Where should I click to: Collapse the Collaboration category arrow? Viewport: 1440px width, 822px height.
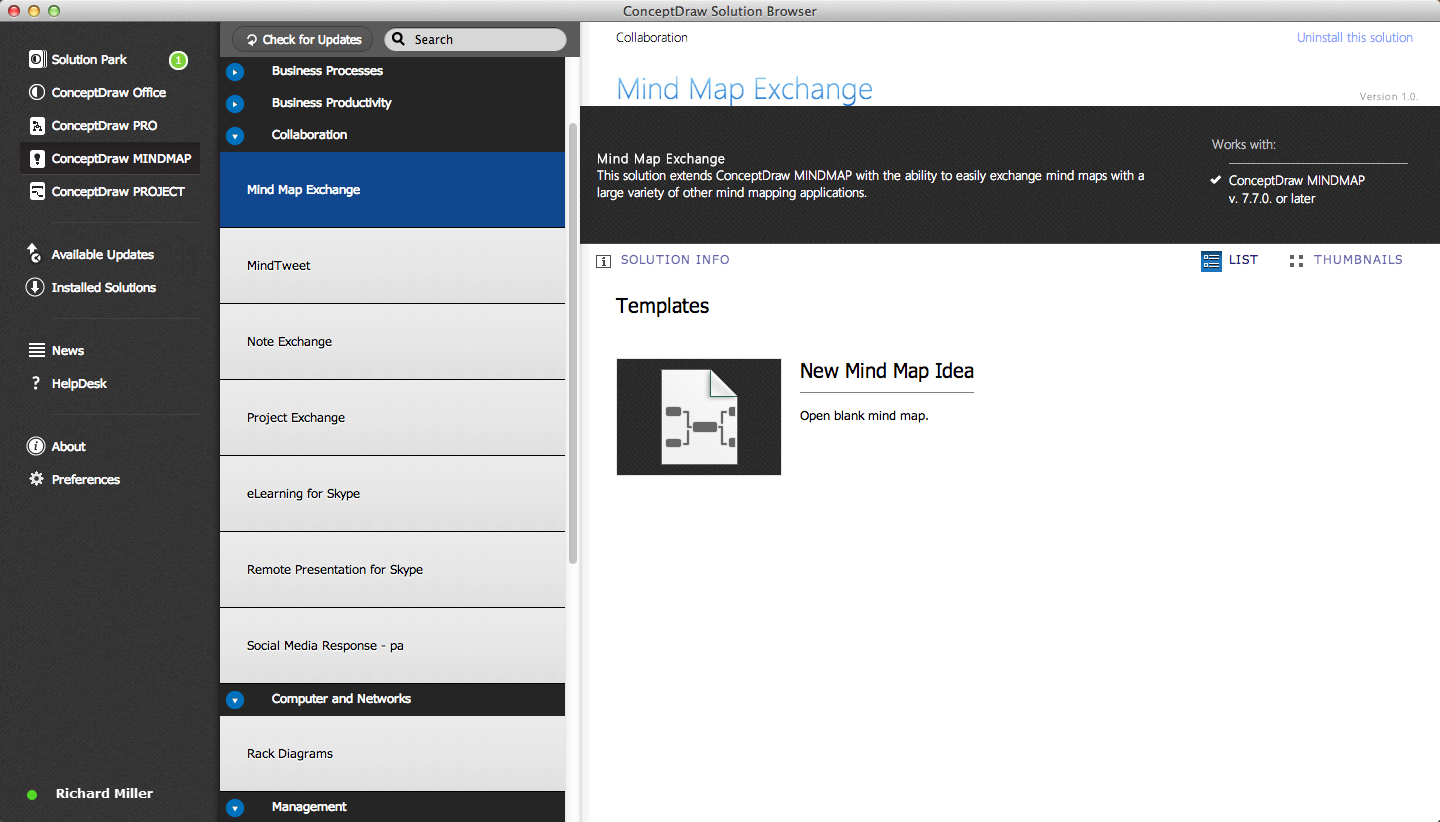(x=235, y=136)
